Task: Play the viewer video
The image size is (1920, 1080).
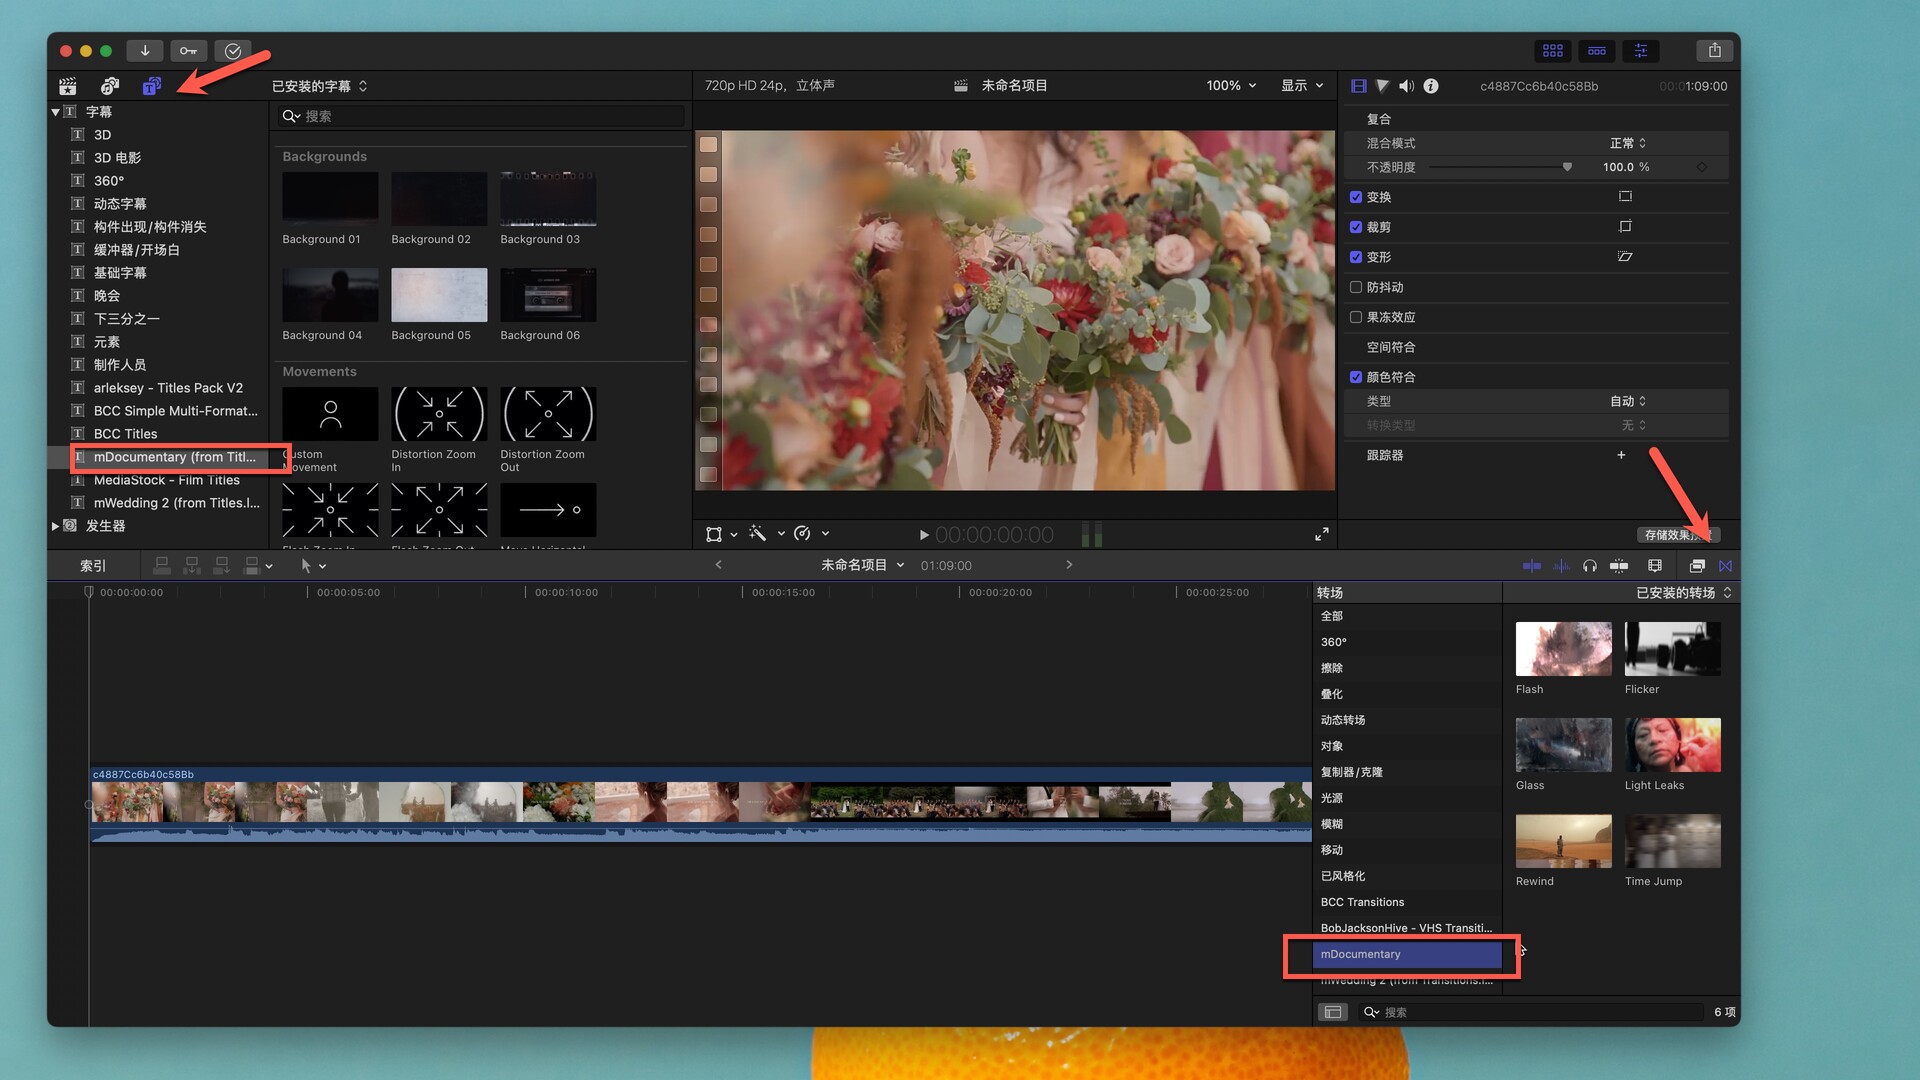Action: click(924, 535)
